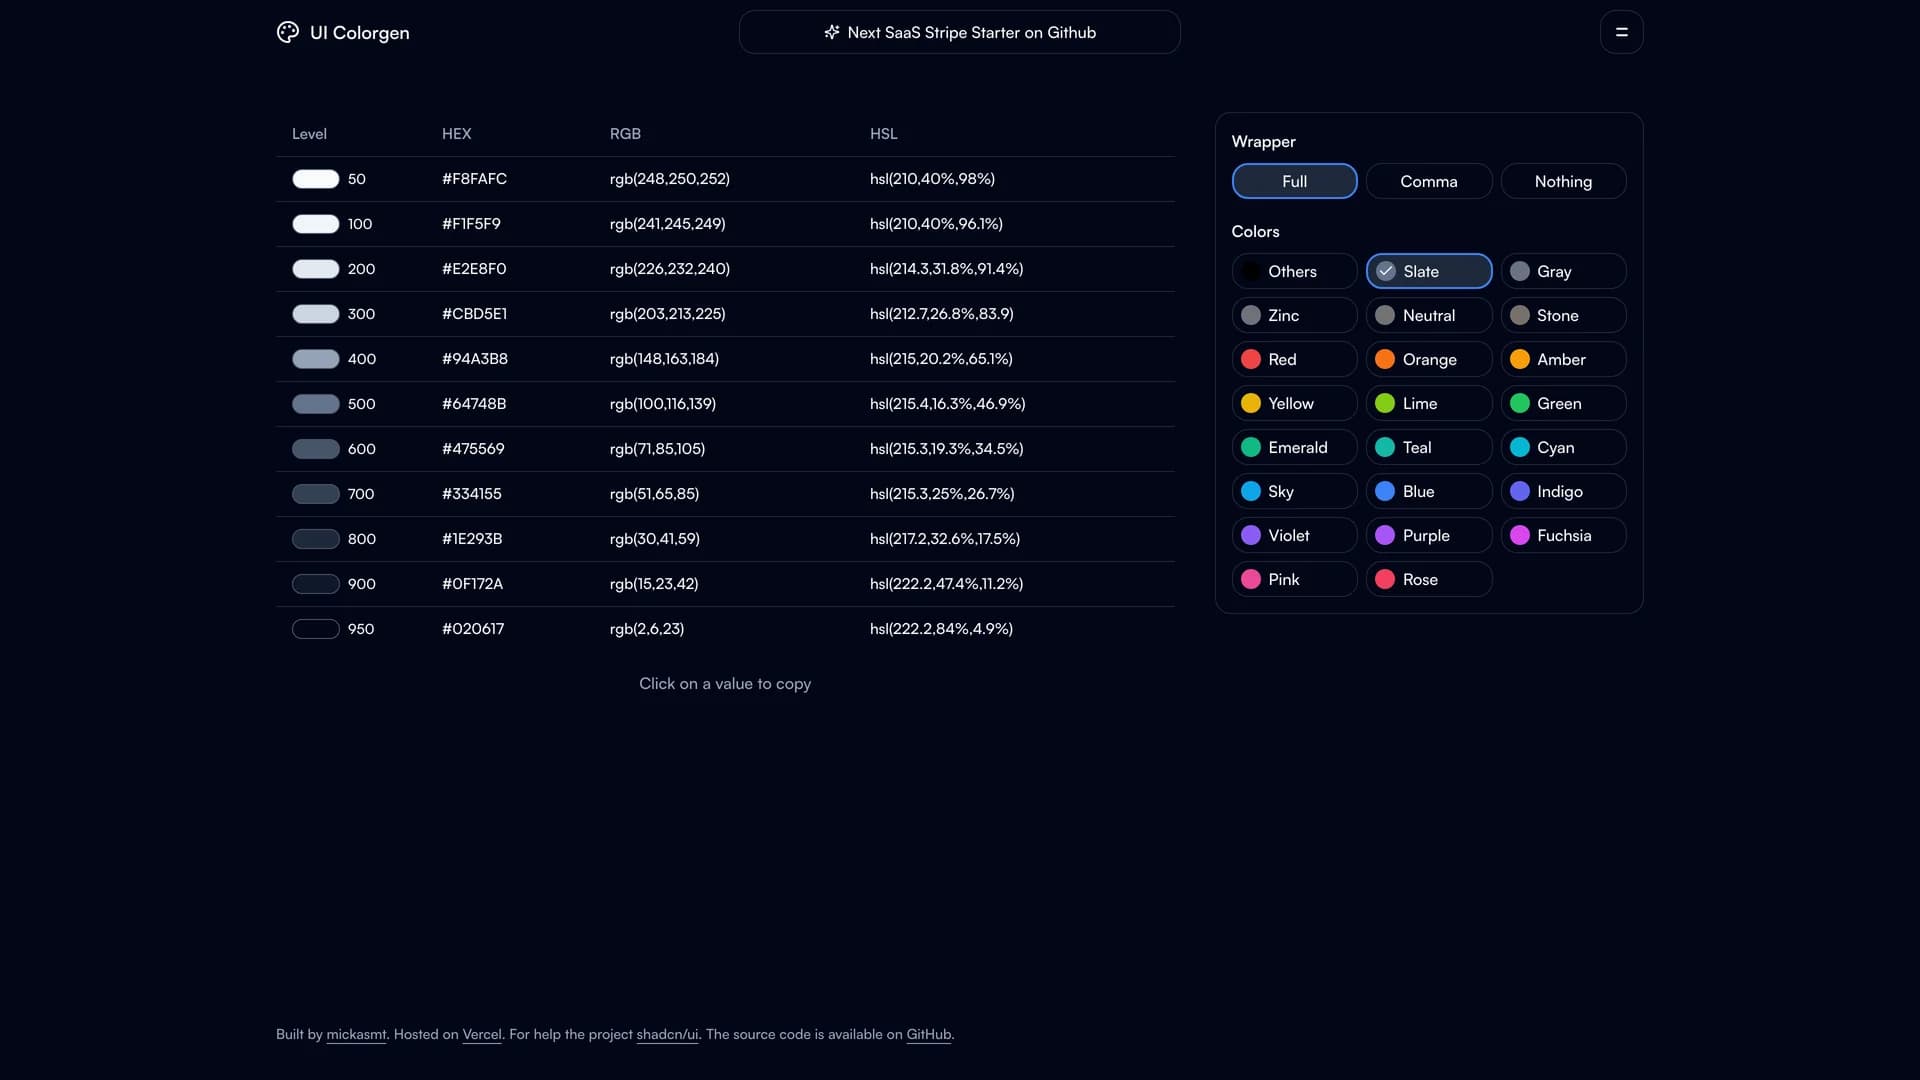Viewport: 1920px width, 1080px height.
Task: Pick the Fuchsia color circle
Action: 1519,535
